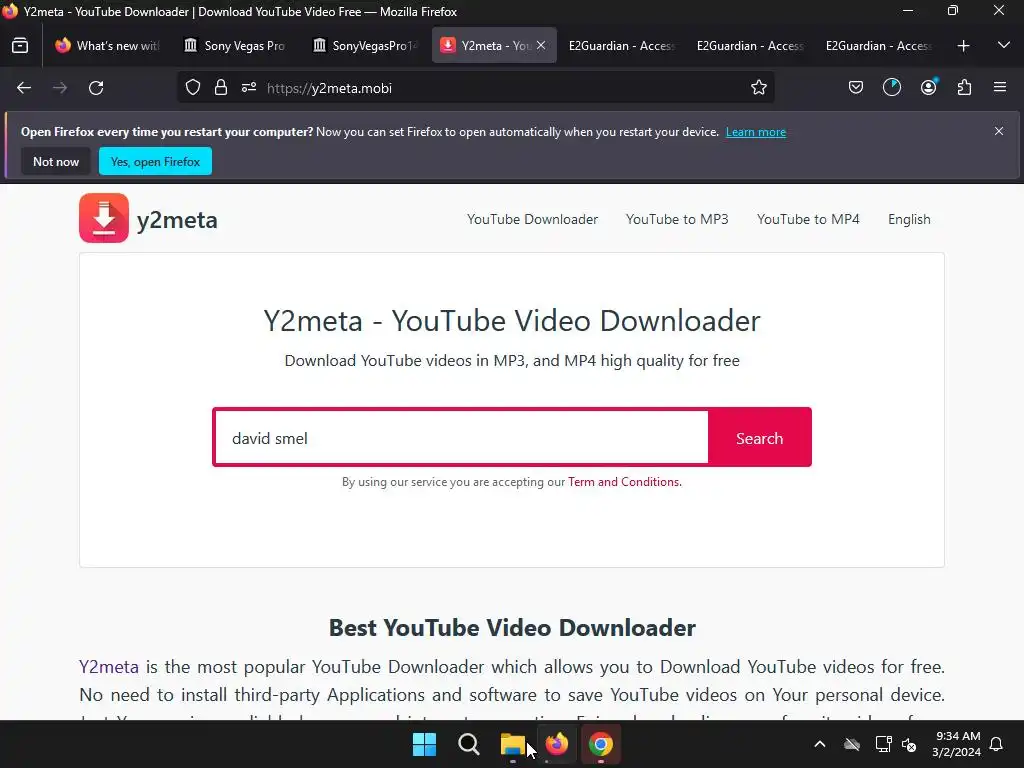Open YouTube to MP4 page
The width and height of the screenshot is (1024, 768).
pyautogui.click(x=808, y=219)
